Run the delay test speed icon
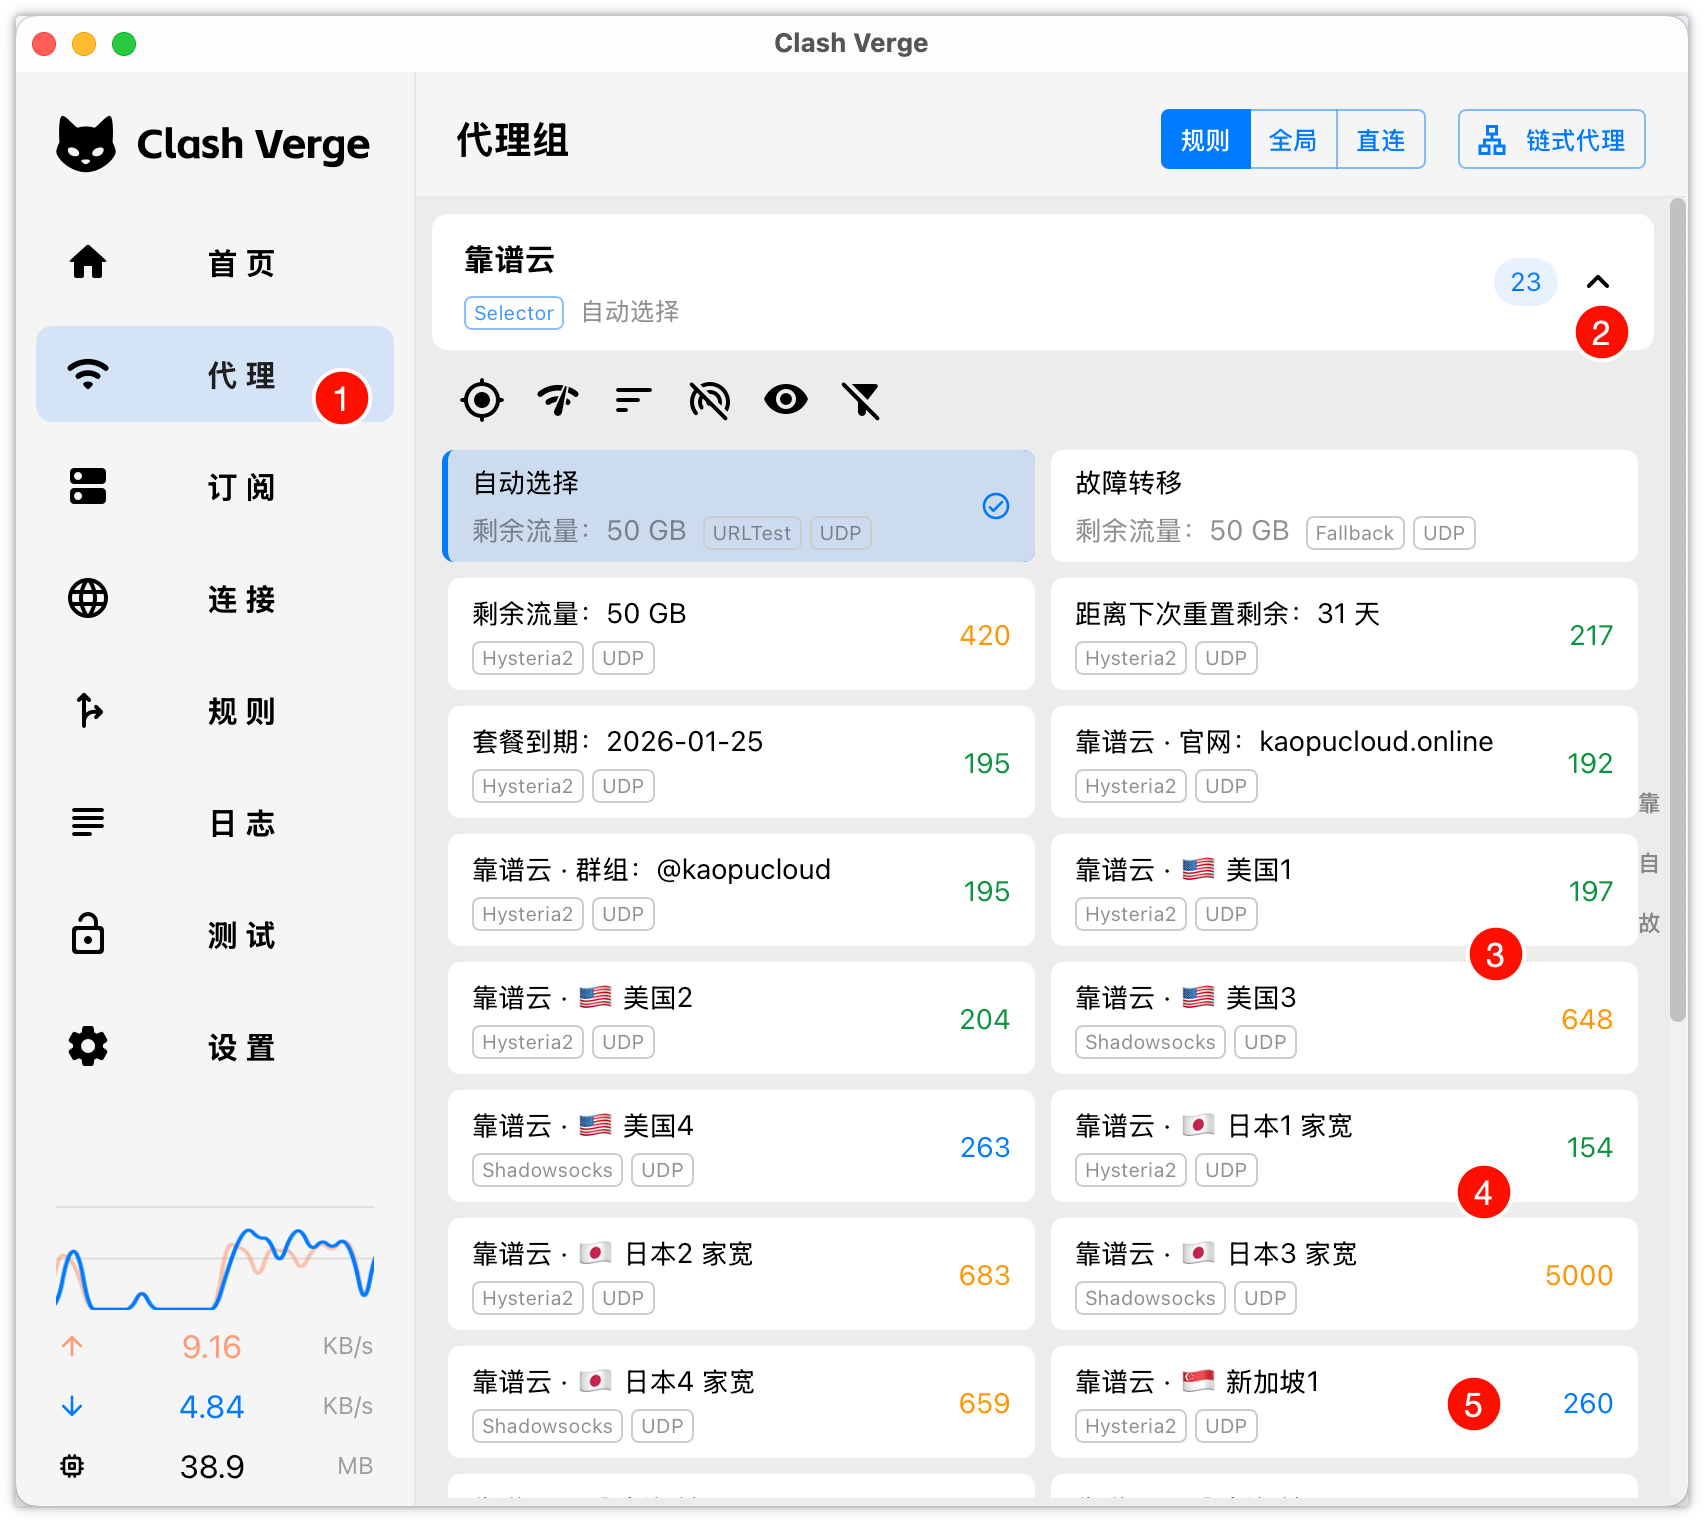The height and width of the screenshot is (1522, 1704). click(x=558, y=401)
